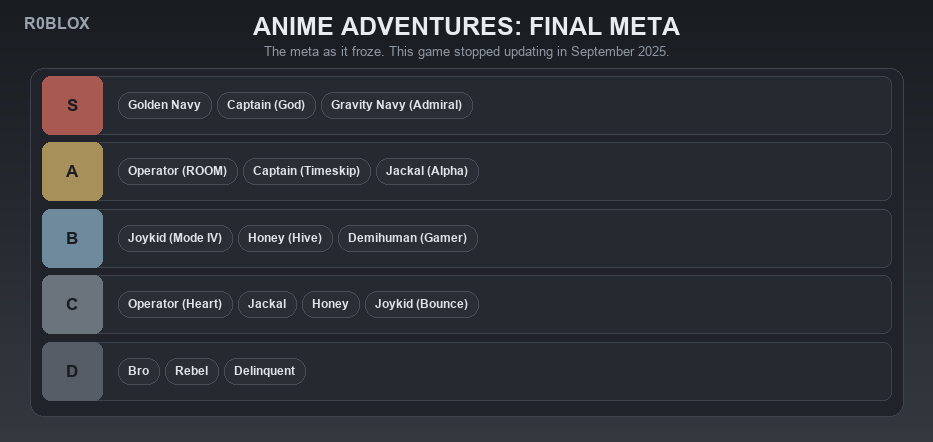Click the red S tier label

pos(72,105)
